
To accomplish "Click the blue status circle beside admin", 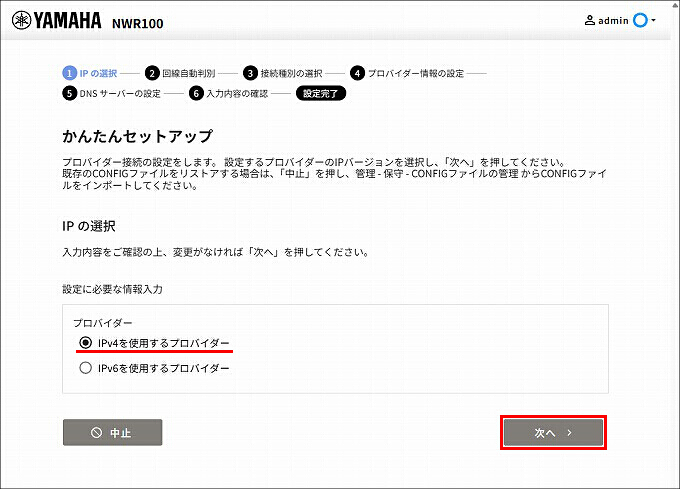I will click(640, 20).
